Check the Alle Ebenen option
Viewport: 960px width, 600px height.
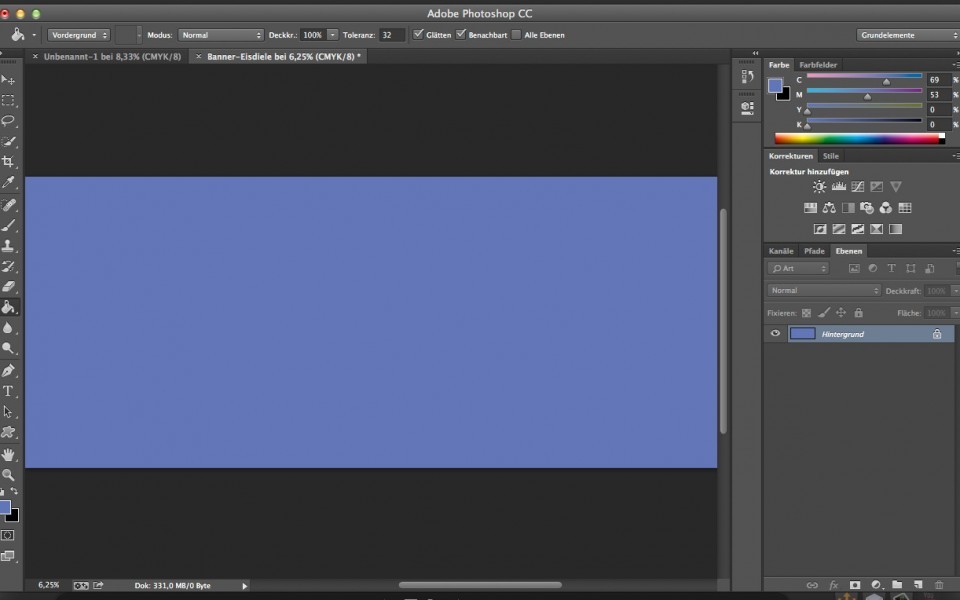[516, 34]
